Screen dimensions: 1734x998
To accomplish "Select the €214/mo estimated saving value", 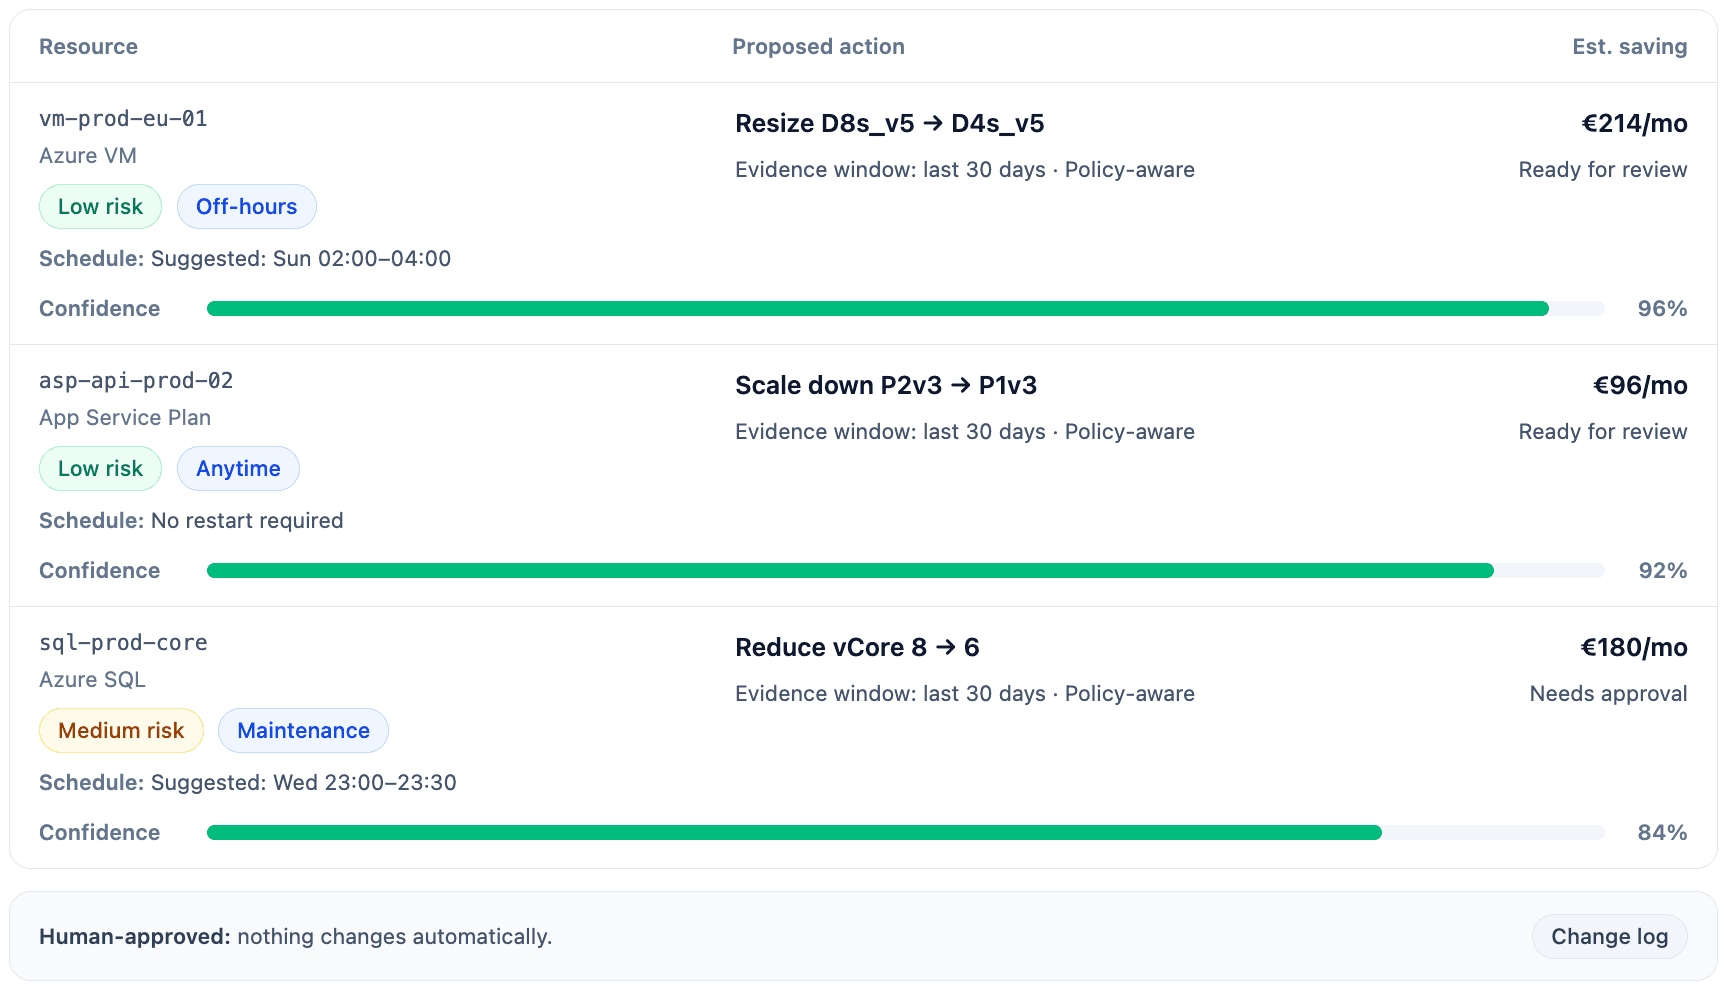I will coord(1634,123).
